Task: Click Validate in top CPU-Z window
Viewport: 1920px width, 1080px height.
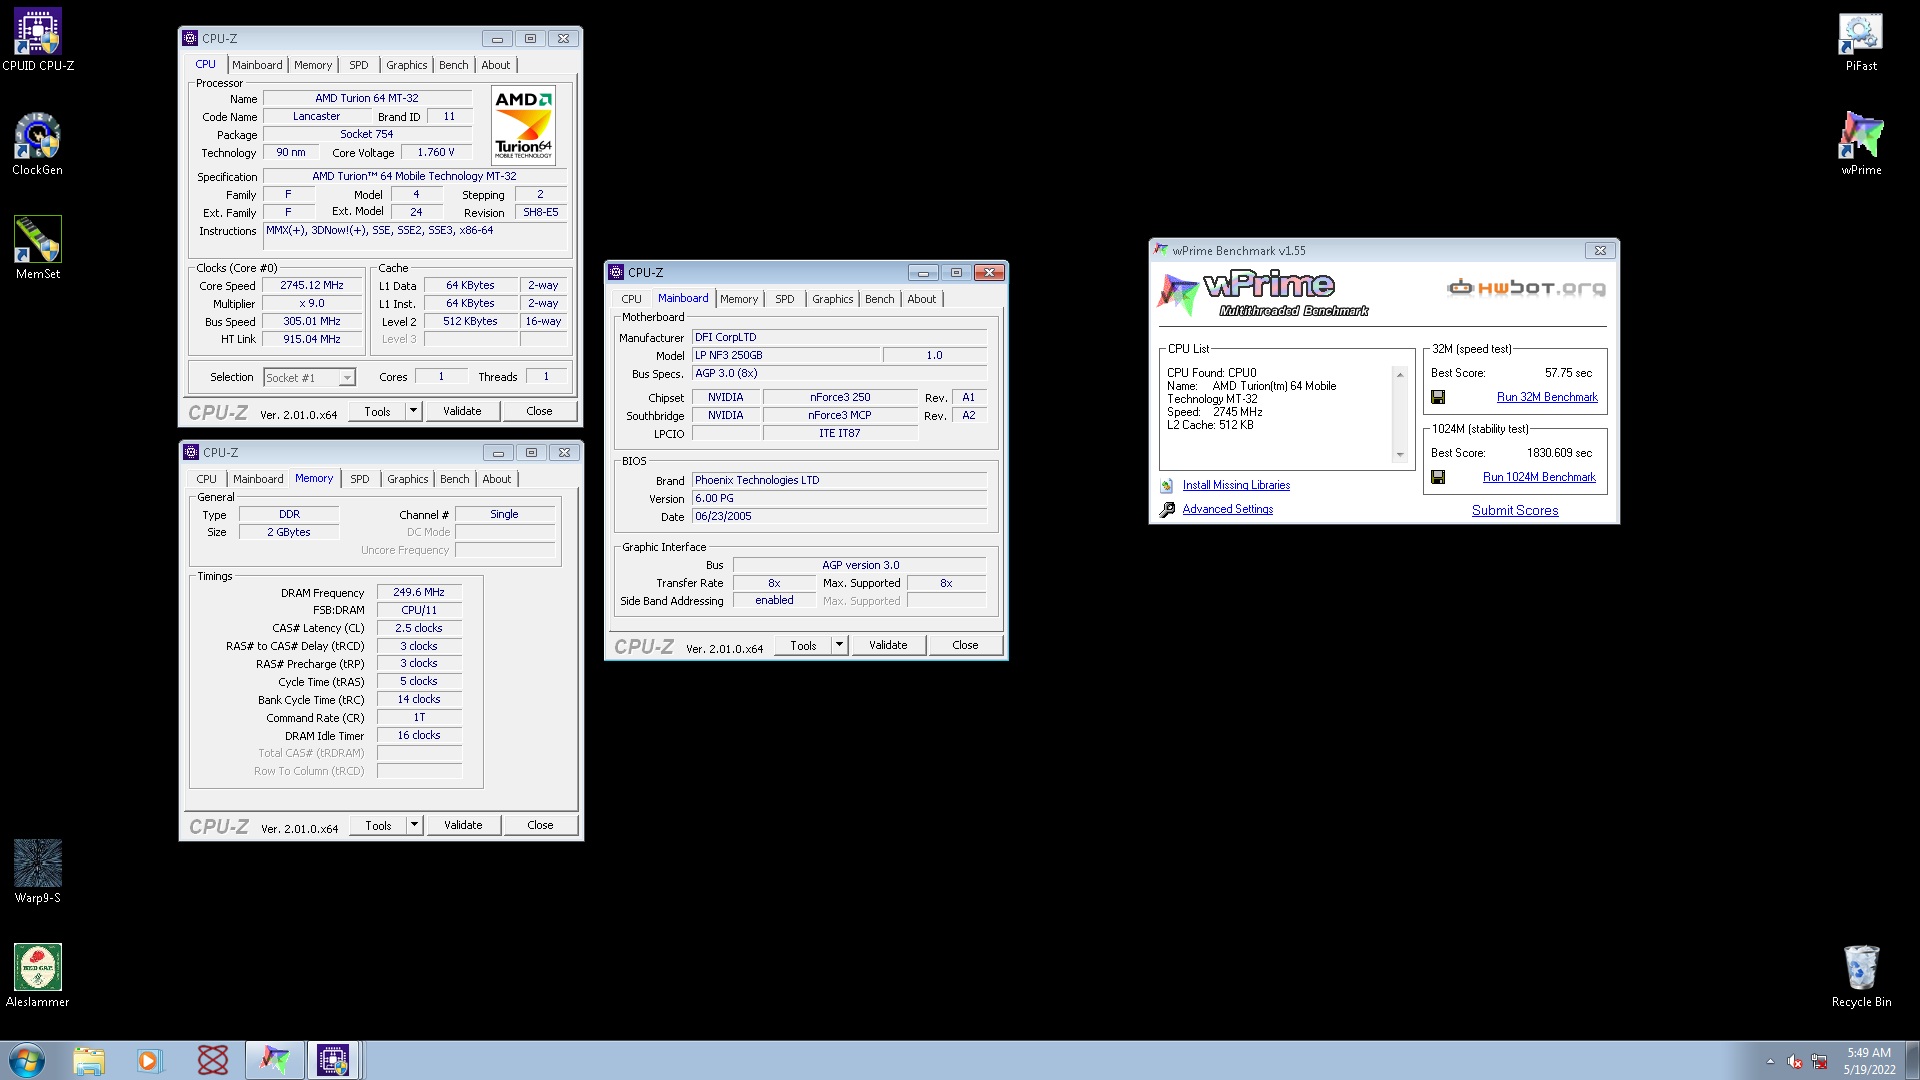Action: tap(462, 411)
